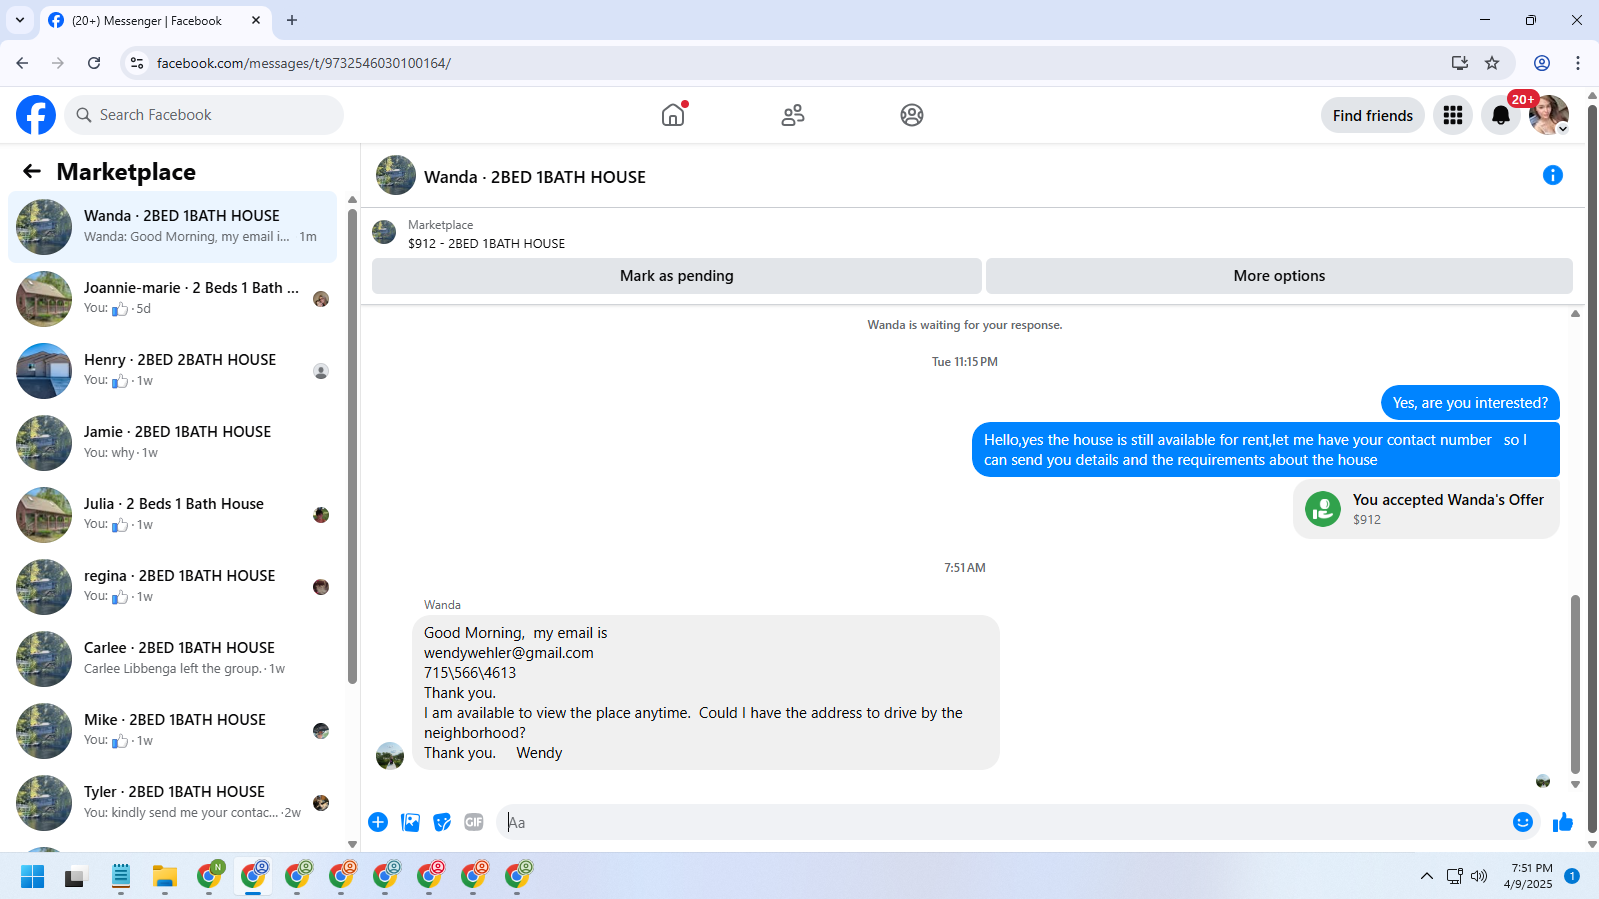Click the Find friends button
The width and height of the screenshot is (1599, 899).
tap(1373, 115)
